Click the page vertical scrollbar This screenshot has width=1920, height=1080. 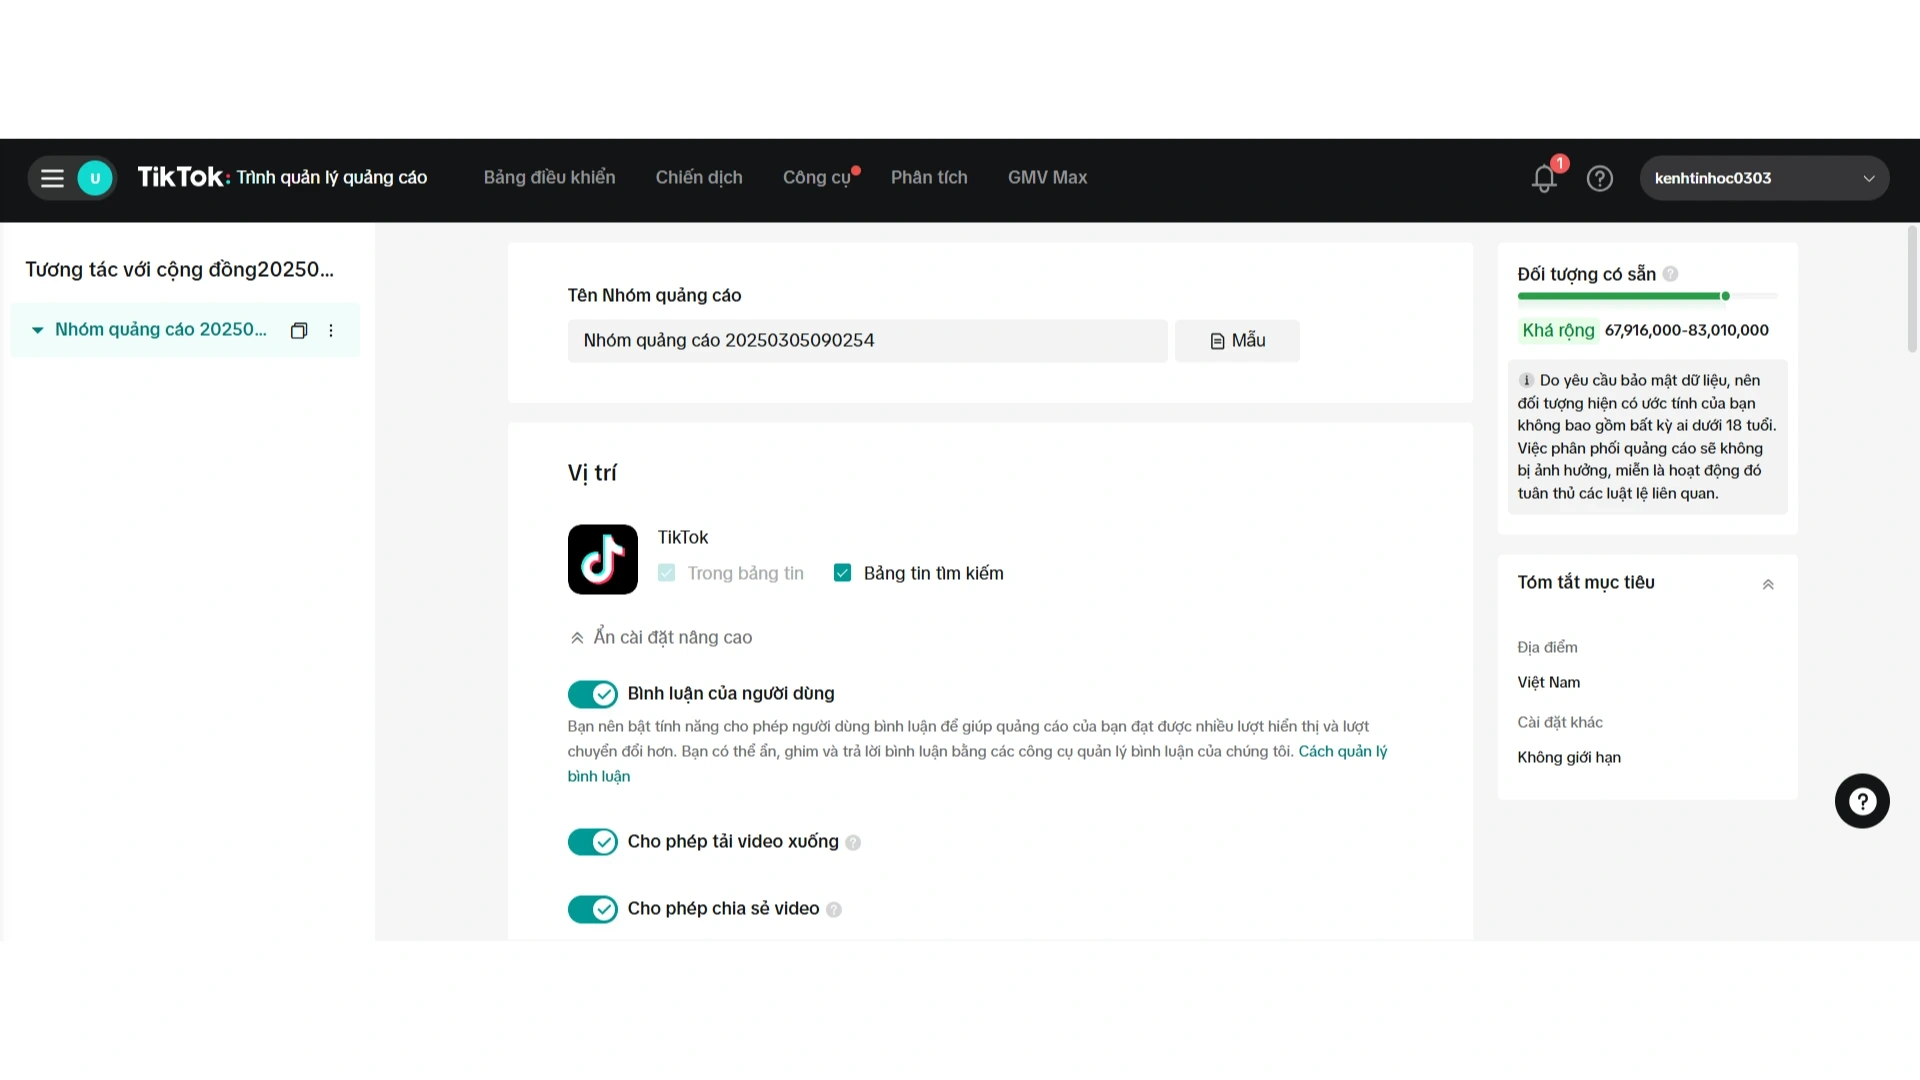(x=1912, y=290)
